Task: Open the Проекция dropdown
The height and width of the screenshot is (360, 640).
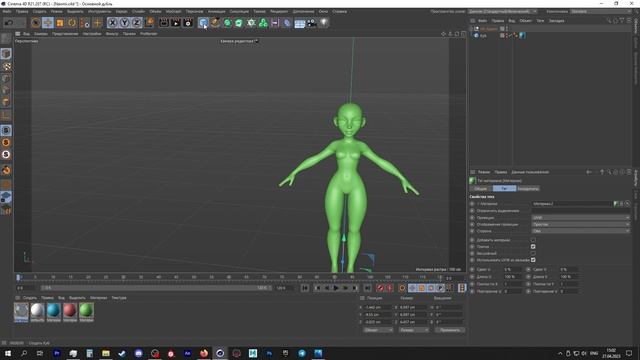Action: (581, 218)
